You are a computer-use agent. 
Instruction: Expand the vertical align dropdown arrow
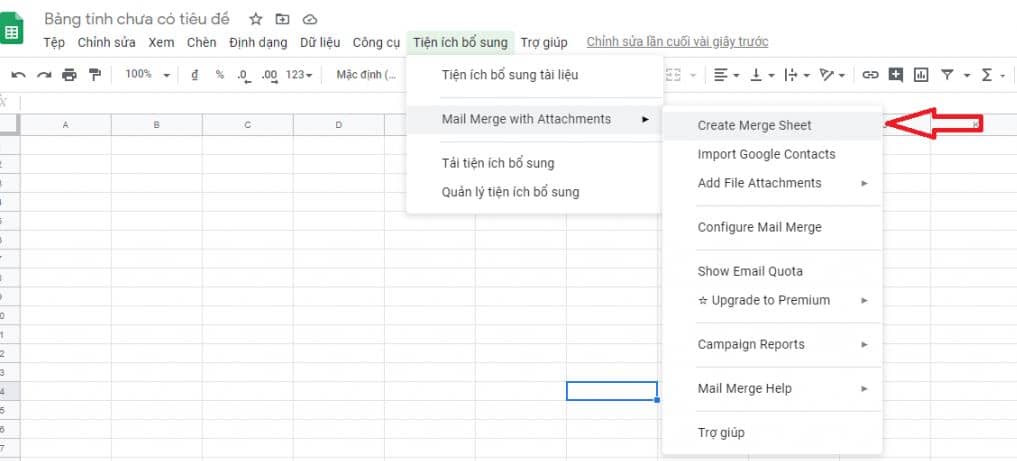point(771,76)
